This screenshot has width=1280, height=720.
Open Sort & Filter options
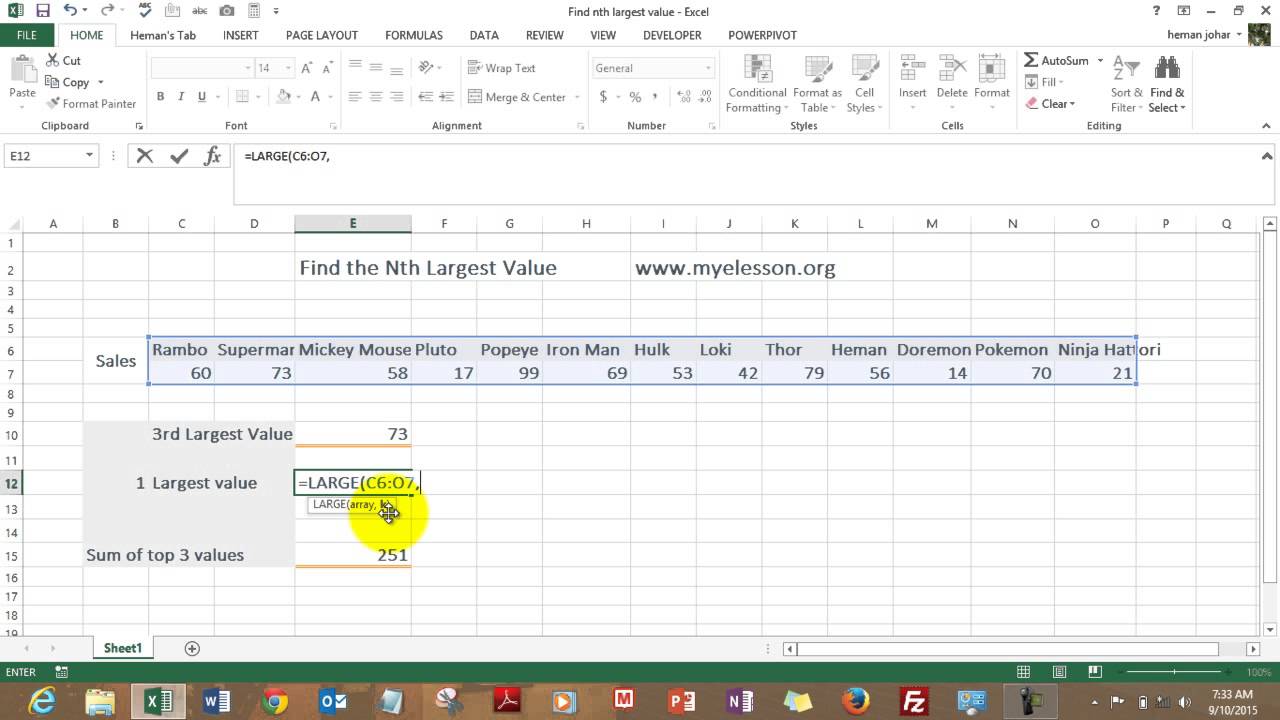point(1127,83)
